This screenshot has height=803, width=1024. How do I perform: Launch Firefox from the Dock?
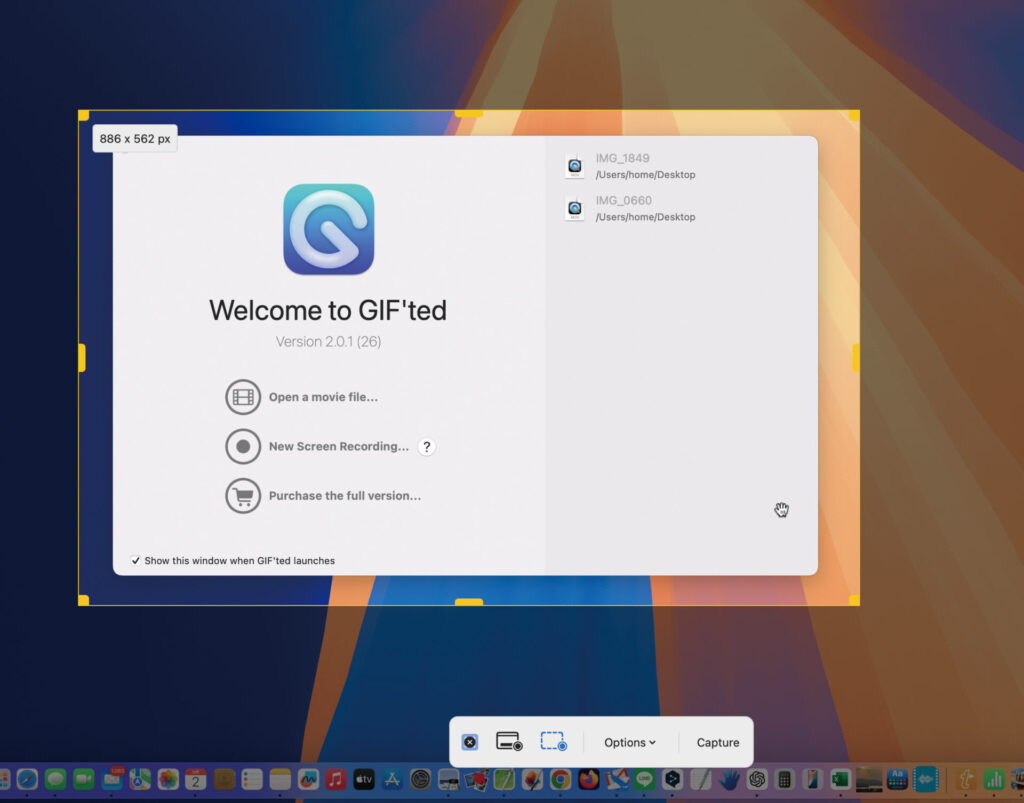coord(588,779)
